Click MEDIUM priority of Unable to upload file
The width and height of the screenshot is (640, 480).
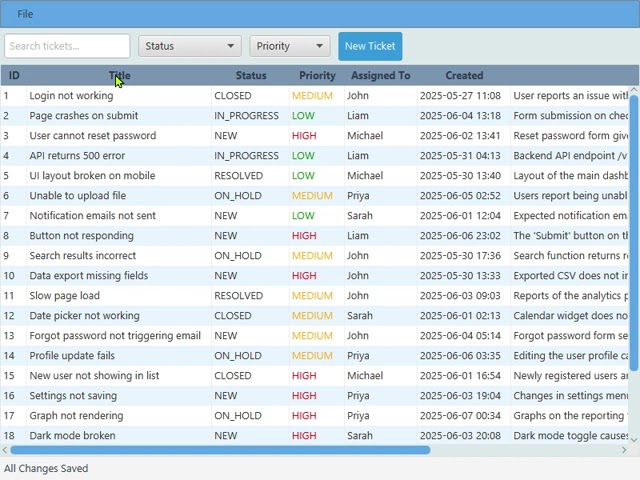click(x=312, y=196)
